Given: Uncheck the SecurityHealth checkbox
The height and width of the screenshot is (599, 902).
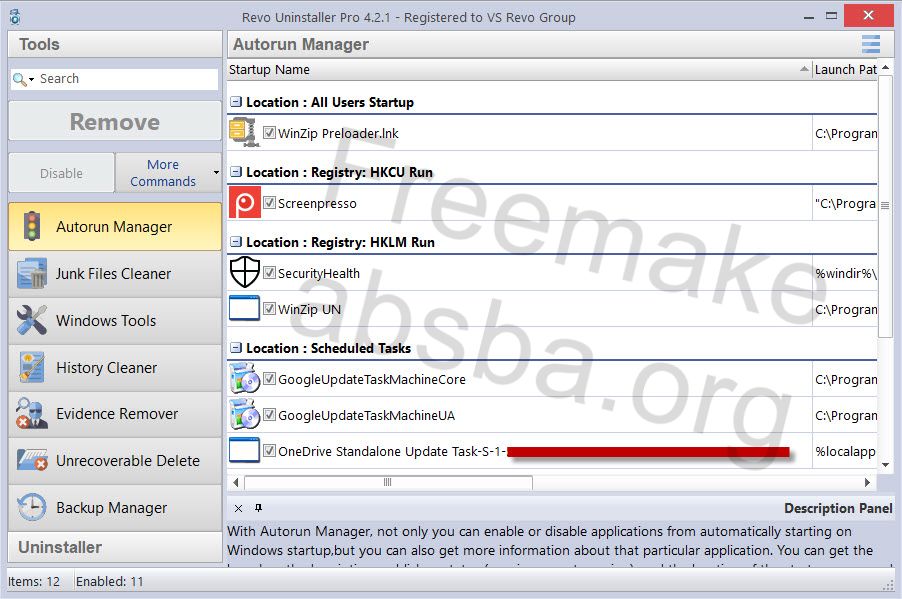Looking at the screenshot, I should 269,272.
